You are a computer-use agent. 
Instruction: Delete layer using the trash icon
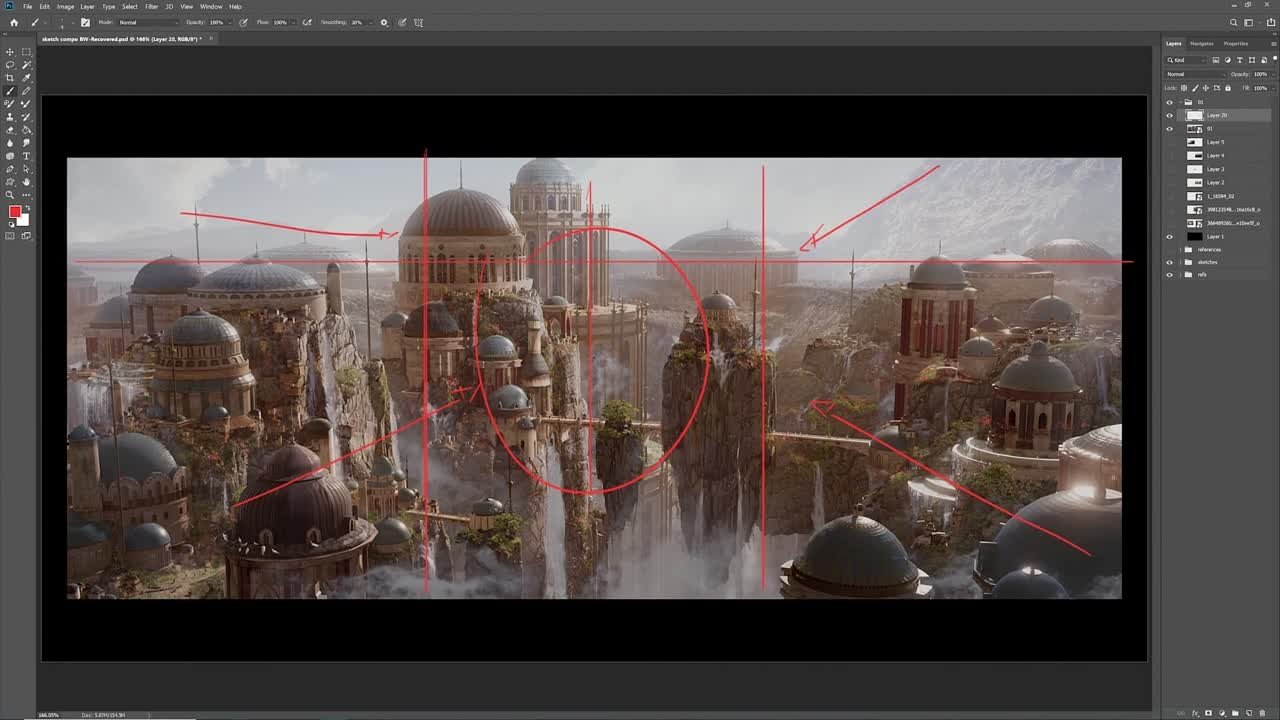tap(1262, 713)
